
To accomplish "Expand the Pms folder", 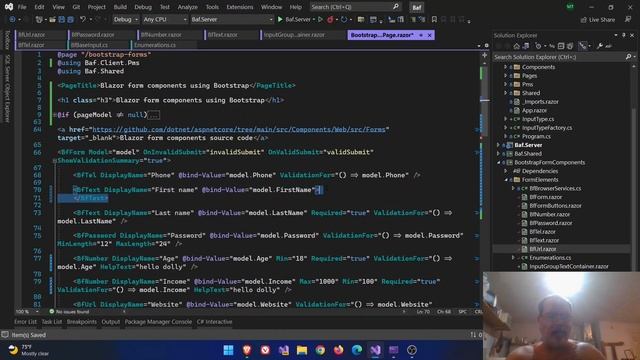I will [x=505, y=84].
